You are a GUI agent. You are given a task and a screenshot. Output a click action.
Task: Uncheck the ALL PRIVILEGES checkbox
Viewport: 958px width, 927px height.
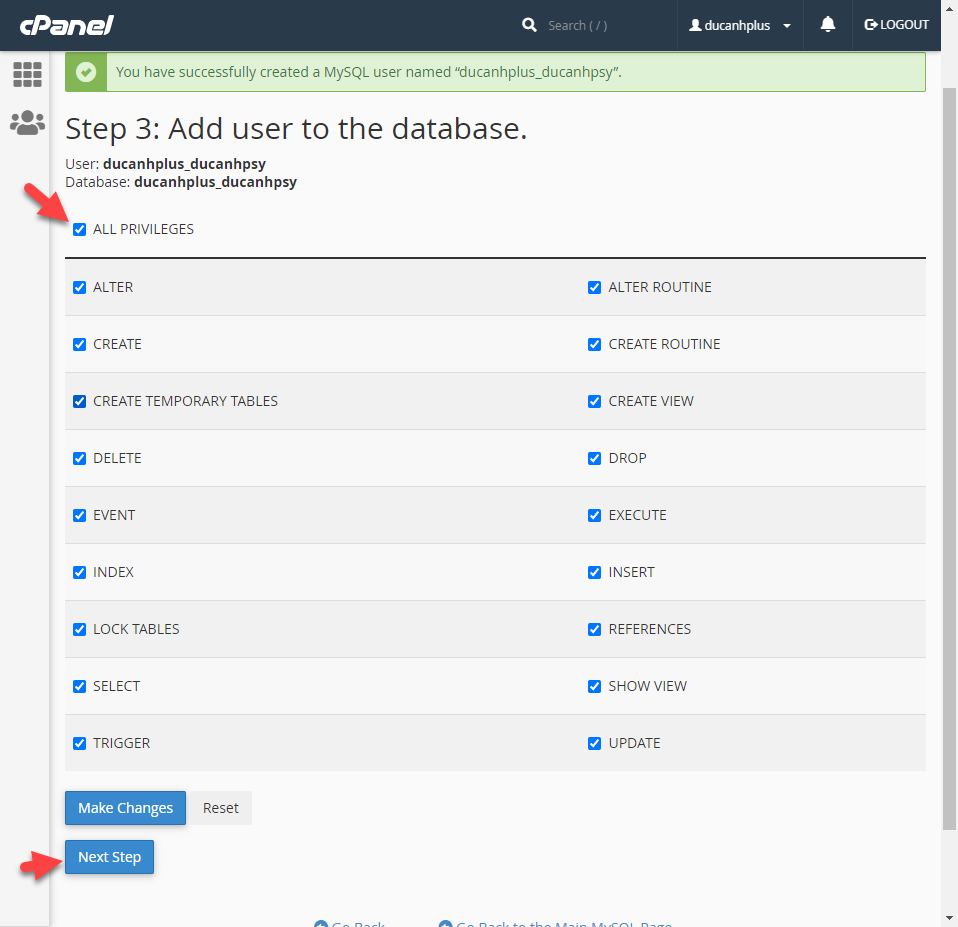(x=80, y=229)
